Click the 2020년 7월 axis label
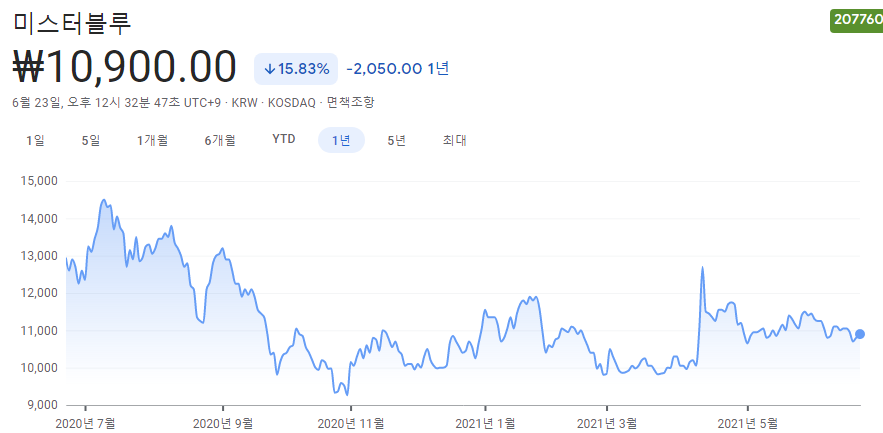 (86, 422)
